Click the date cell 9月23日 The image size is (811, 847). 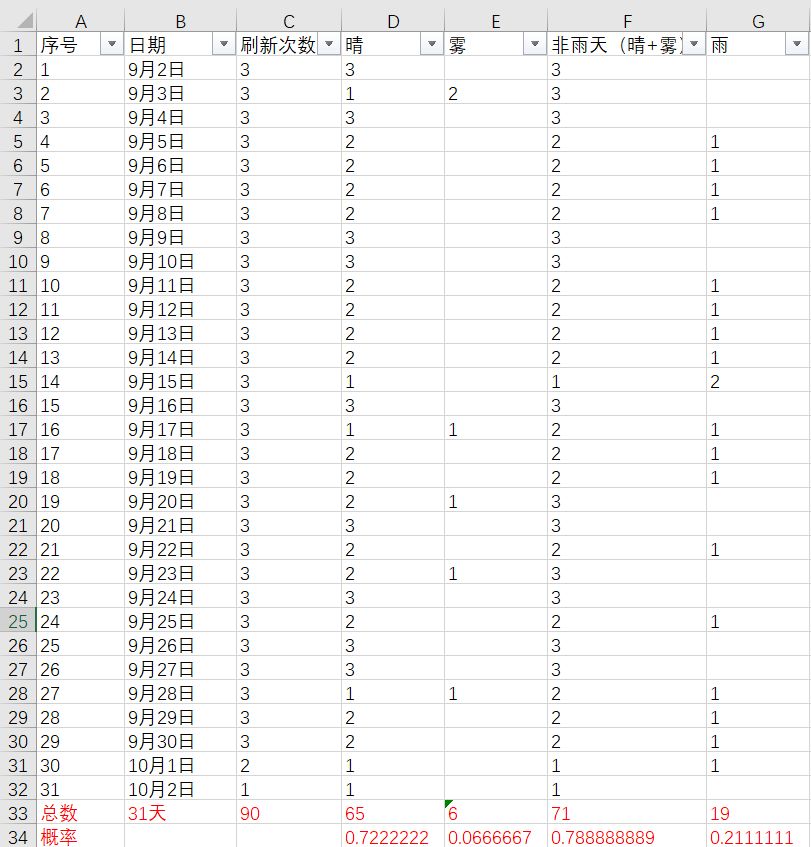click(180, 573)
